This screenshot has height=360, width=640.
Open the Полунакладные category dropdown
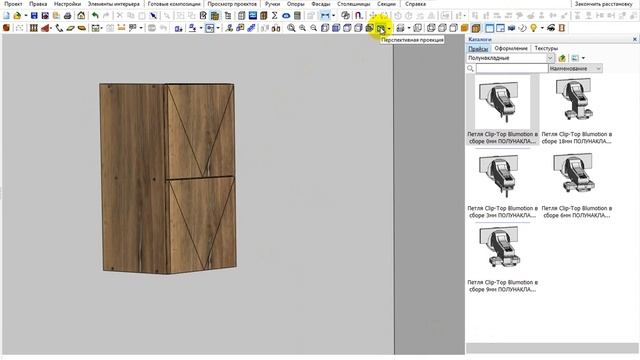tap(550, 58)
